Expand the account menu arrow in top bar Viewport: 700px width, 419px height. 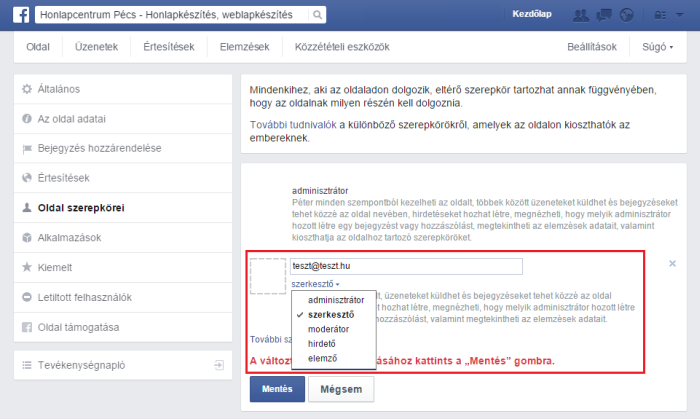point(679,15)
